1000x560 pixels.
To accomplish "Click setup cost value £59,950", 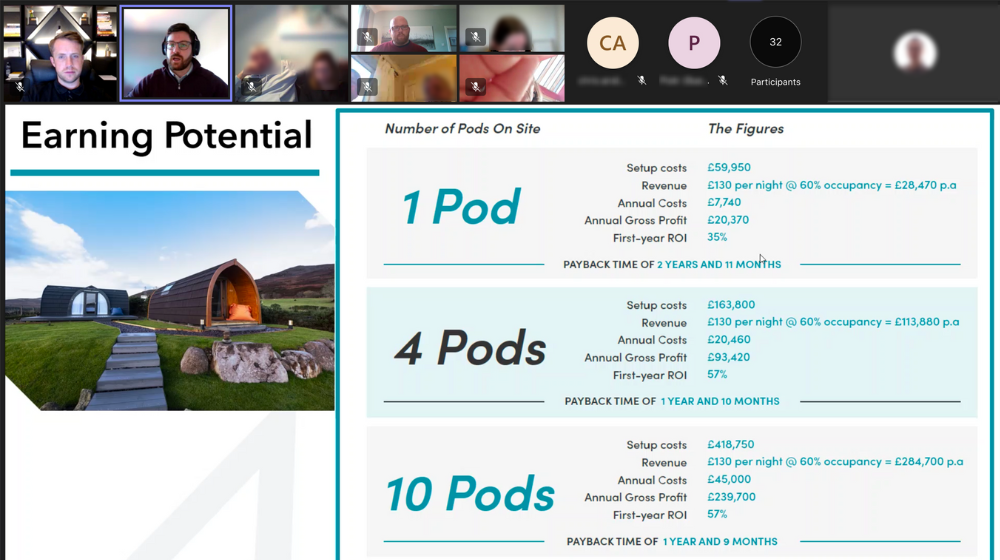I will click(729, 167).
